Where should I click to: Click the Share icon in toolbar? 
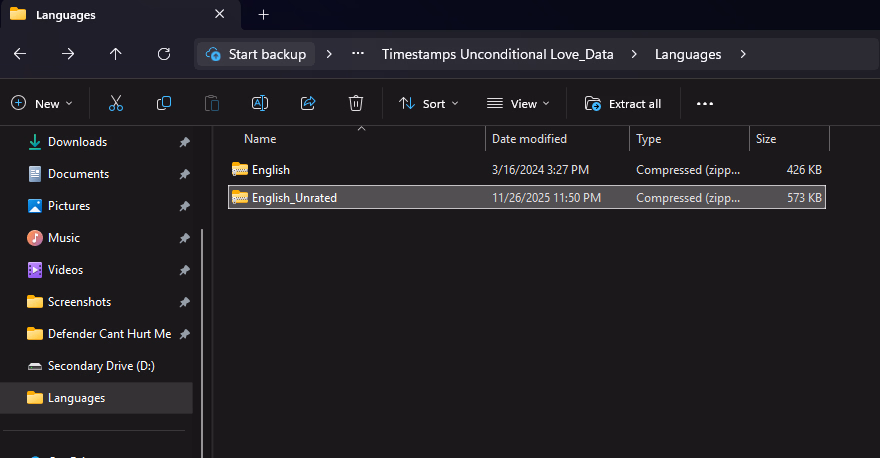click(308, 103)
